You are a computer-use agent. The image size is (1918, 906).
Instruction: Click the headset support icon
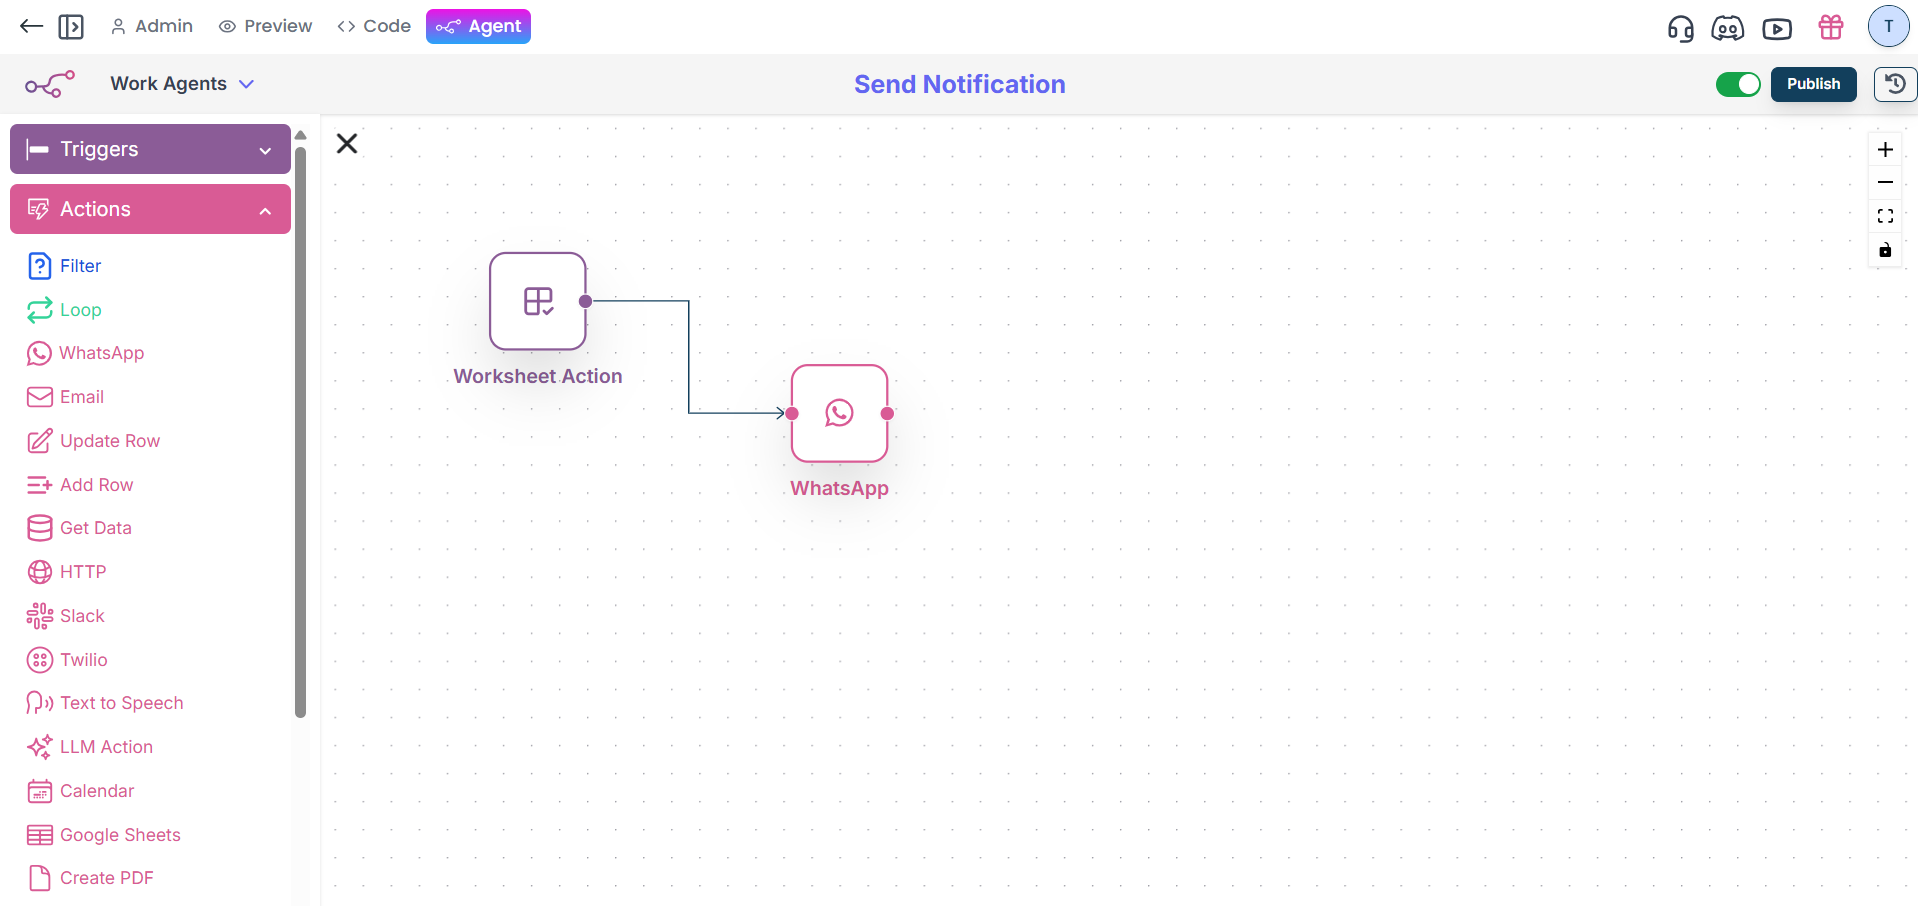(x=1680, y=28)
